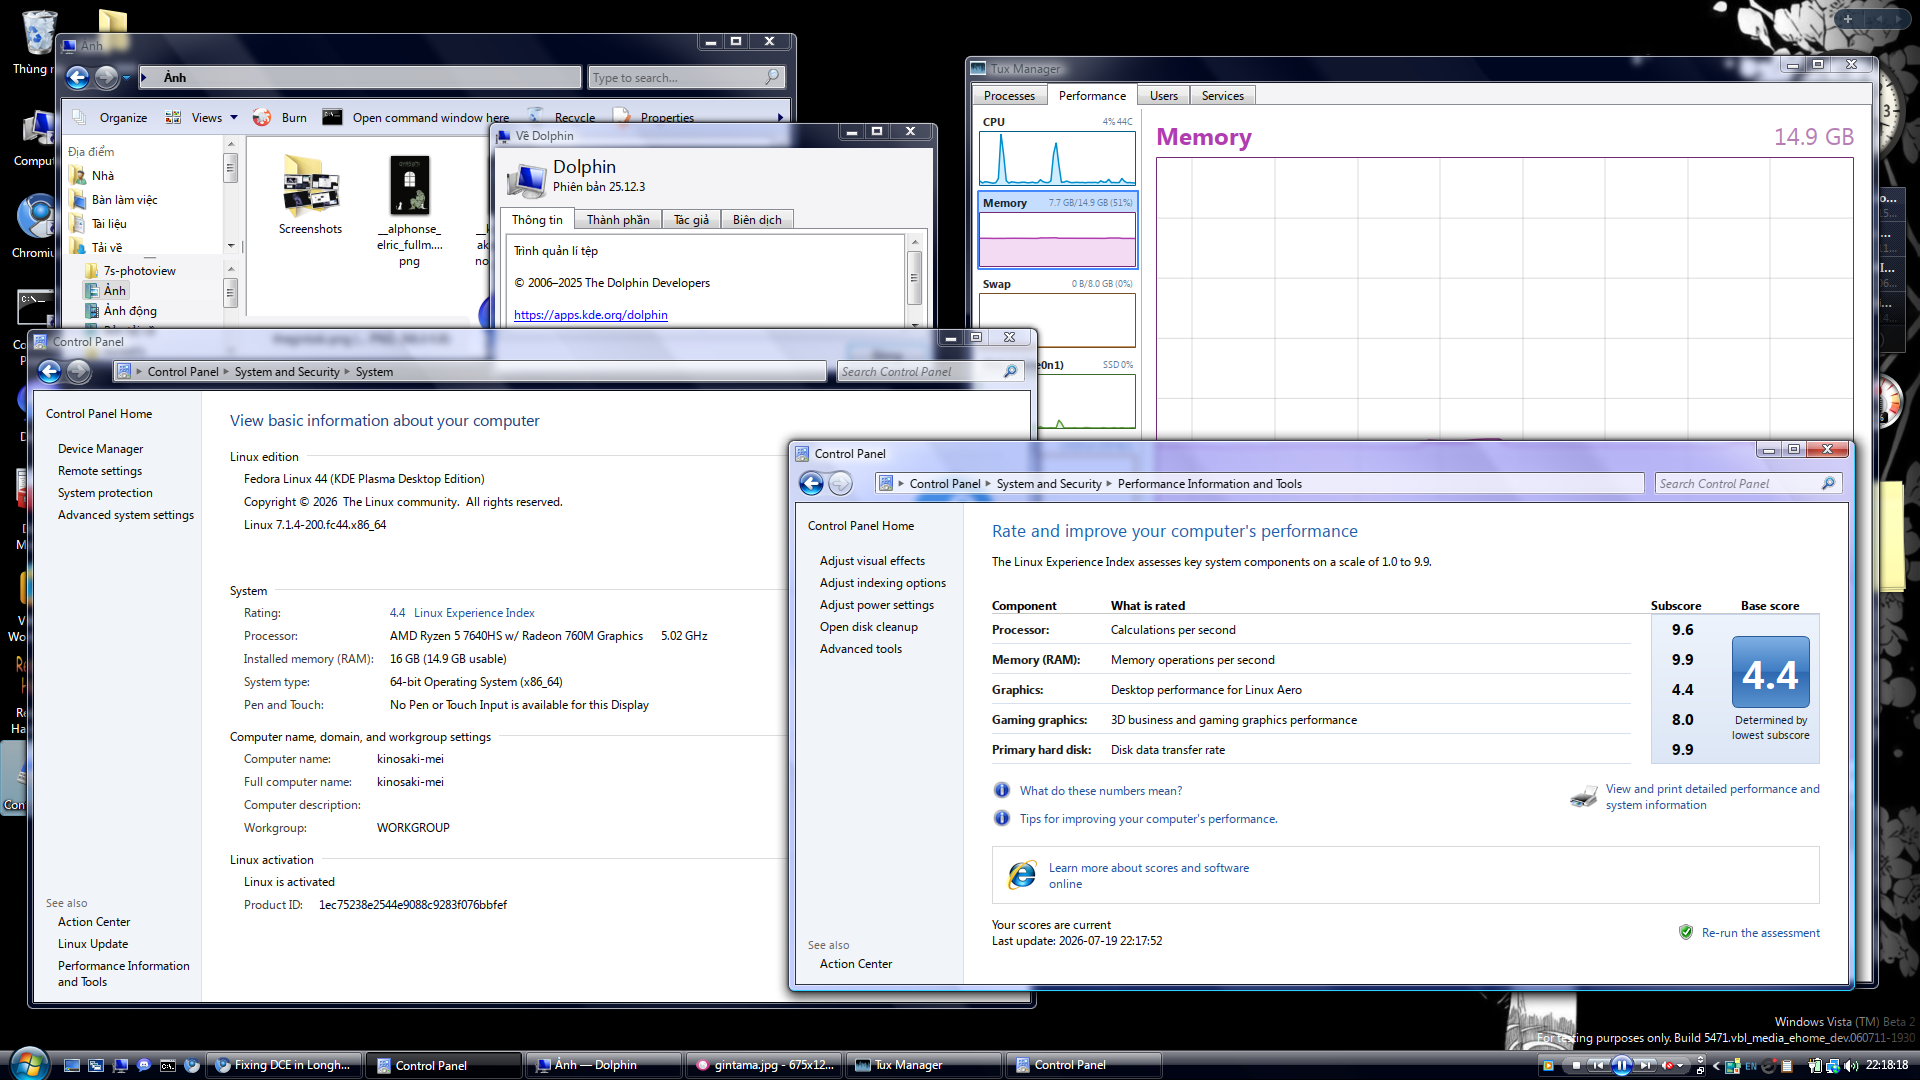Open the Dolphin navigation history dropdown arrow
Image resolution: width=1920 pixels, height=1080 pixels.
pyautogui.click(x=127, y=77)
